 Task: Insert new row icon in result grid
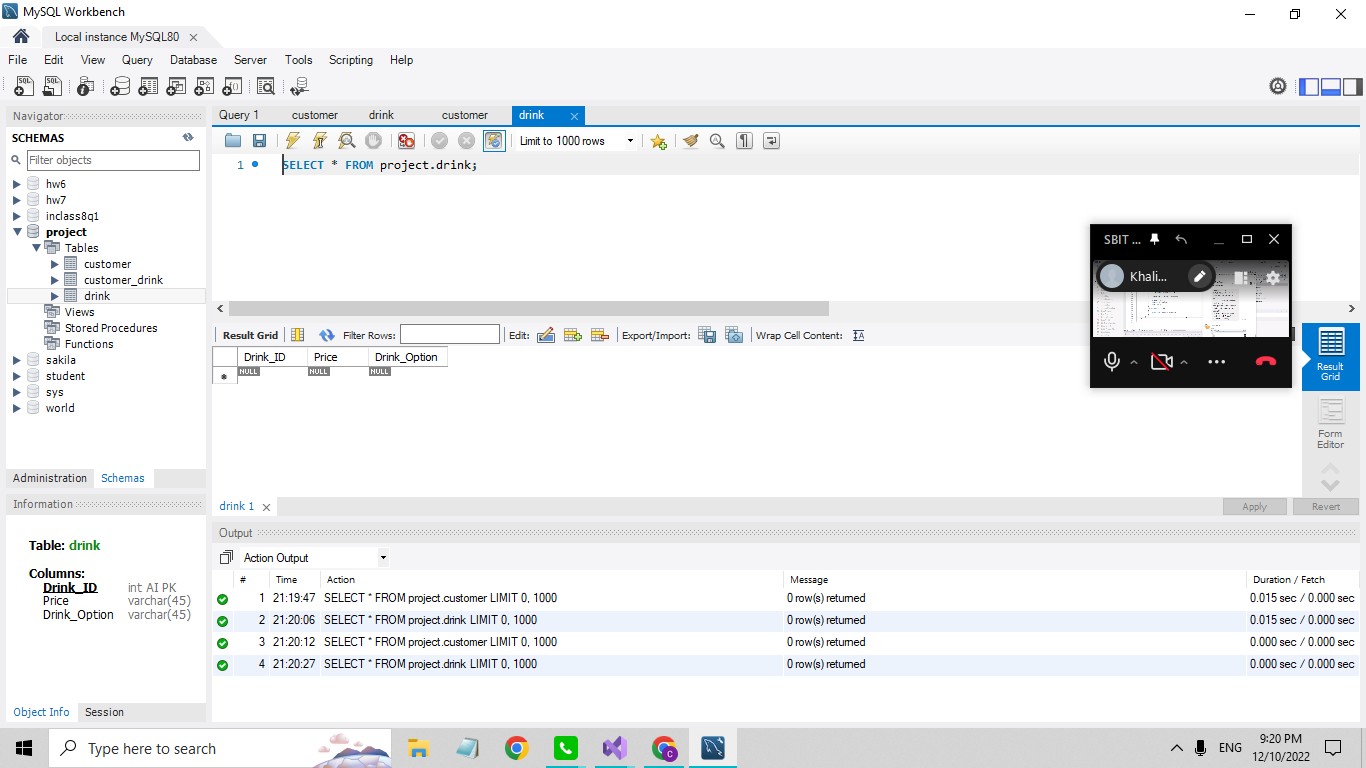click(x=573, y=336)
